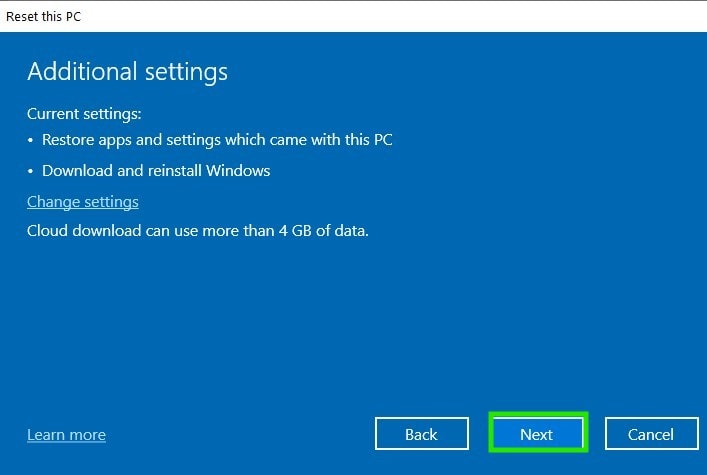The height and width of the screenshot is (475, 707).
Task: Click the word settings in the heading
Action: (186, 73)
